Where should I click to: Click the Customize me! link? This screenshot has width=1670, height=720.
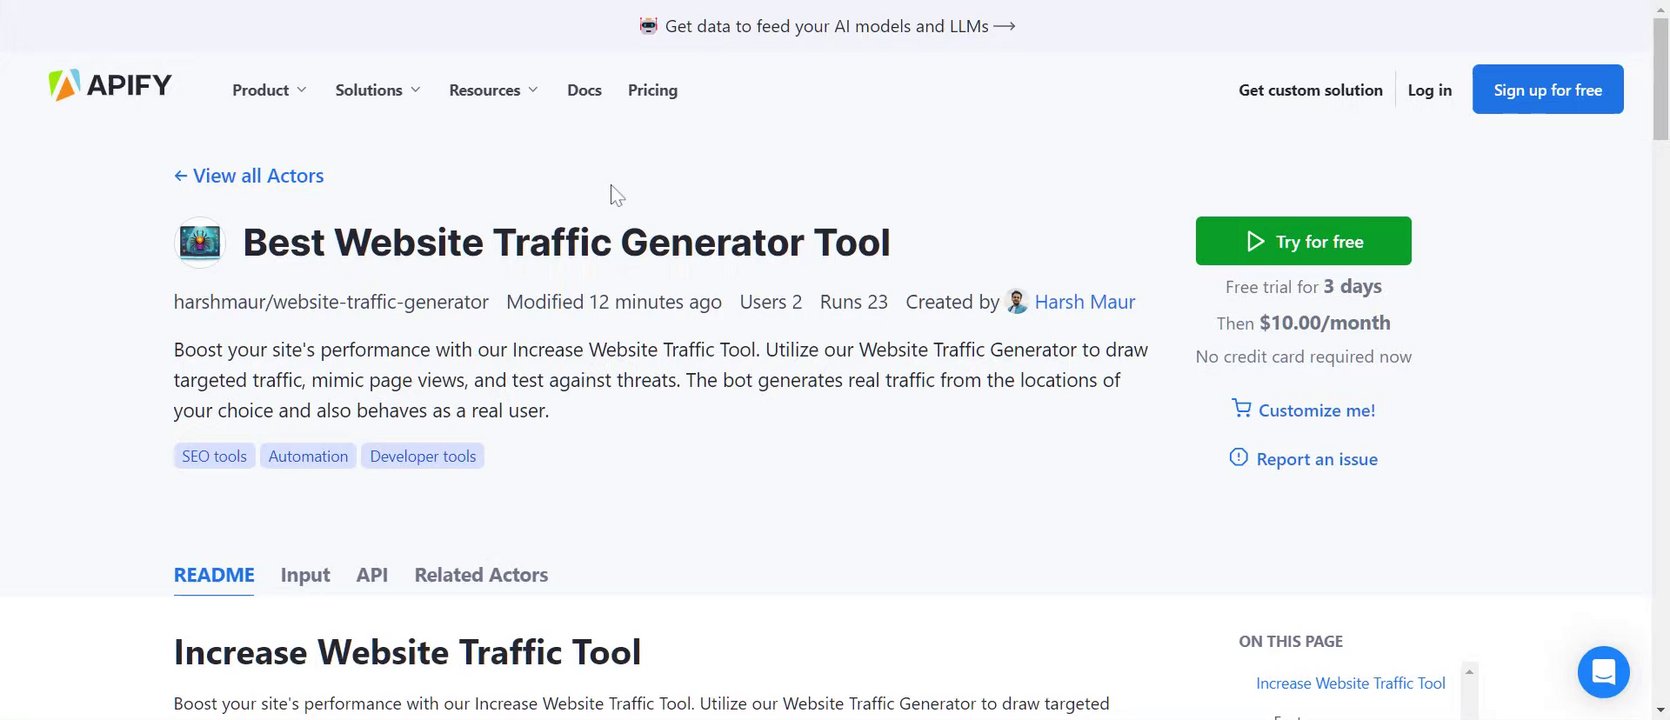[1303, 410]
